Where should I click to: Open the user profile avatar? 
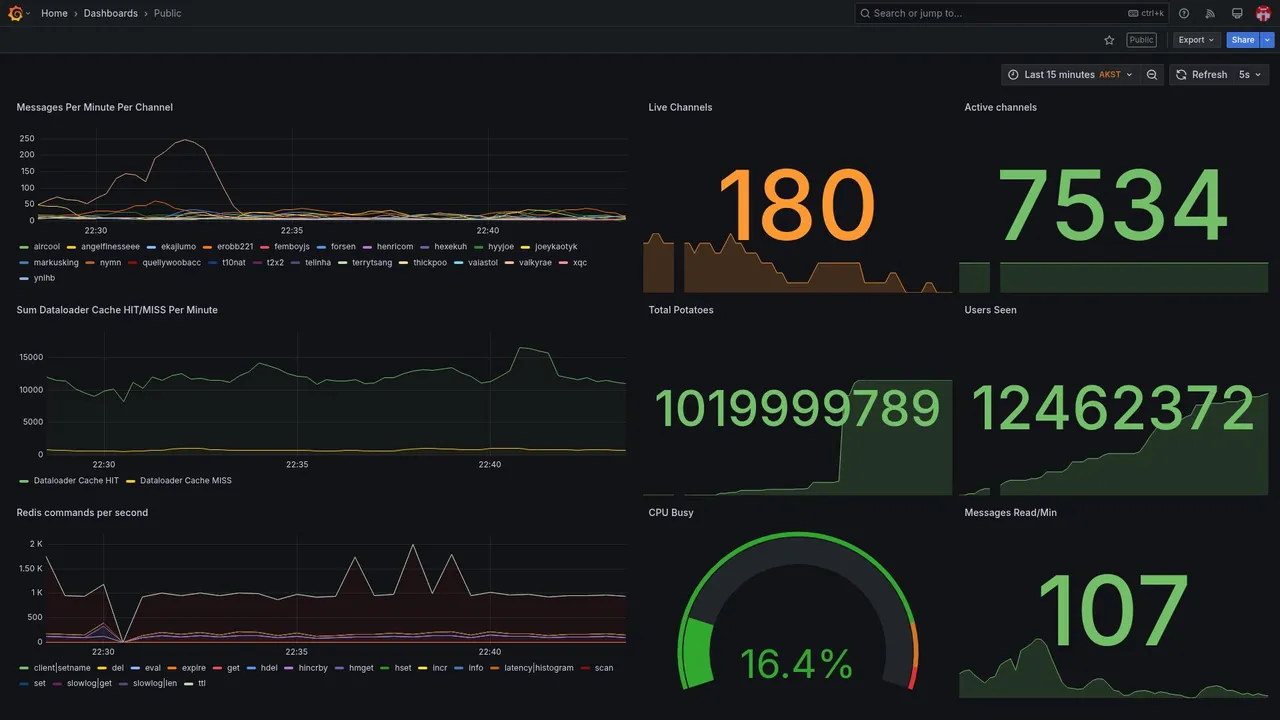click(x=1263, y=13)
